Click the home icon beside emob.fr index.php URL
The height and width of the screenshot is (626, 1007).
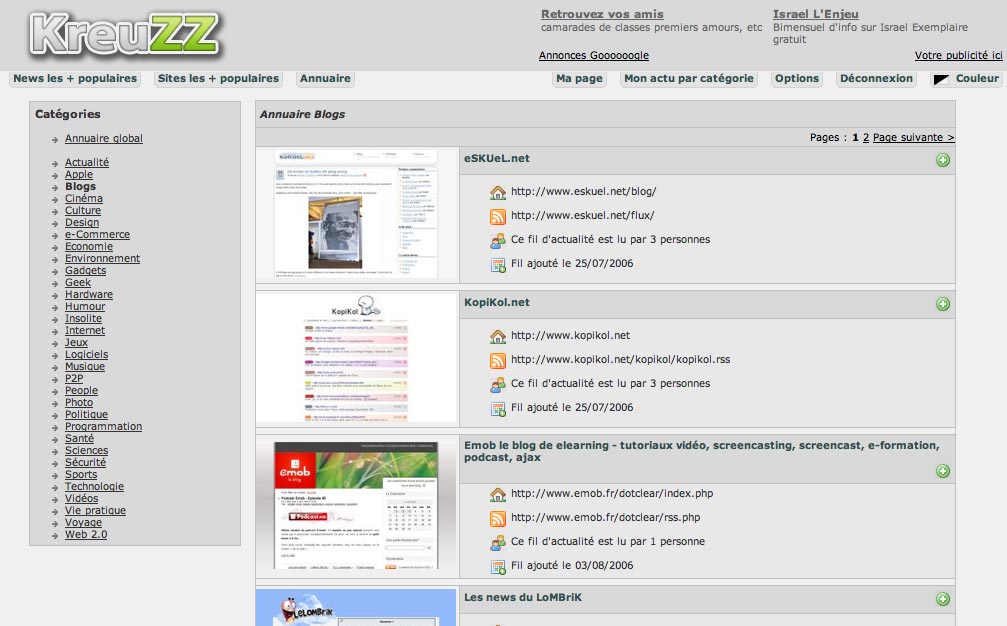498,494
